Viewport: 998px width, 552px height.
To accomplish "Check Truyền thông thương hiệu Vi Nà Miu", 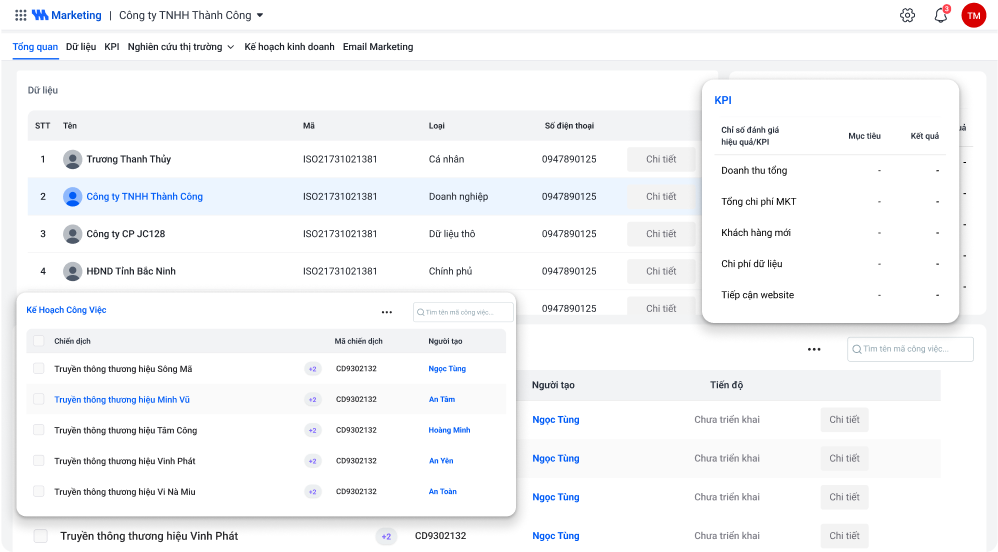I will tap(39, 491).
